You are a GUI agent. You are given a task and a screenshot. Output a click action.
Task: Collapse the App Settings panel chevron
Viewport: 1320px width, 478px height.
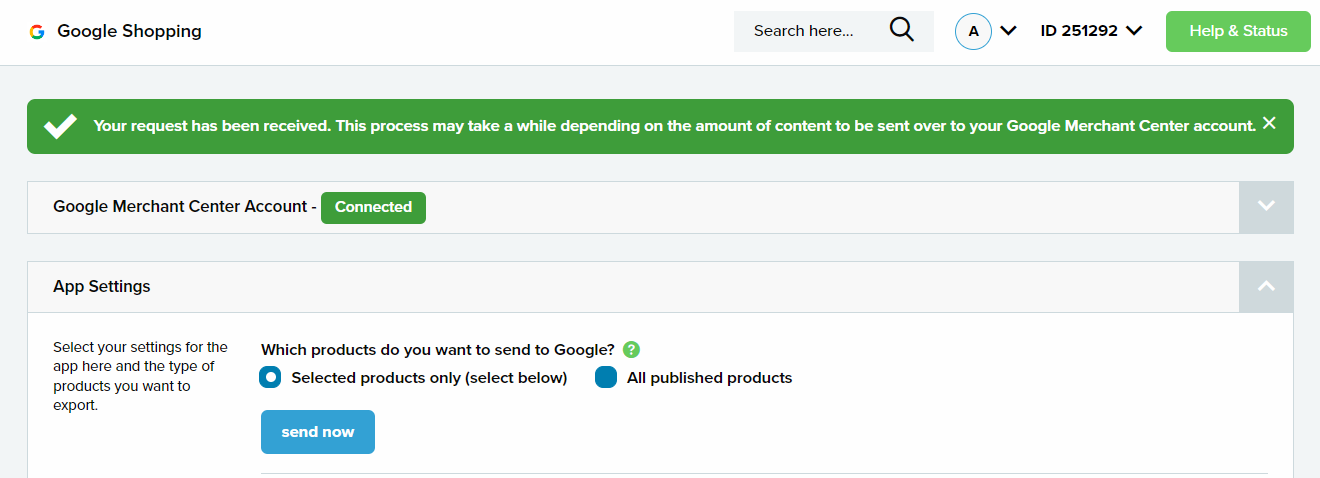click(1266, 287)
